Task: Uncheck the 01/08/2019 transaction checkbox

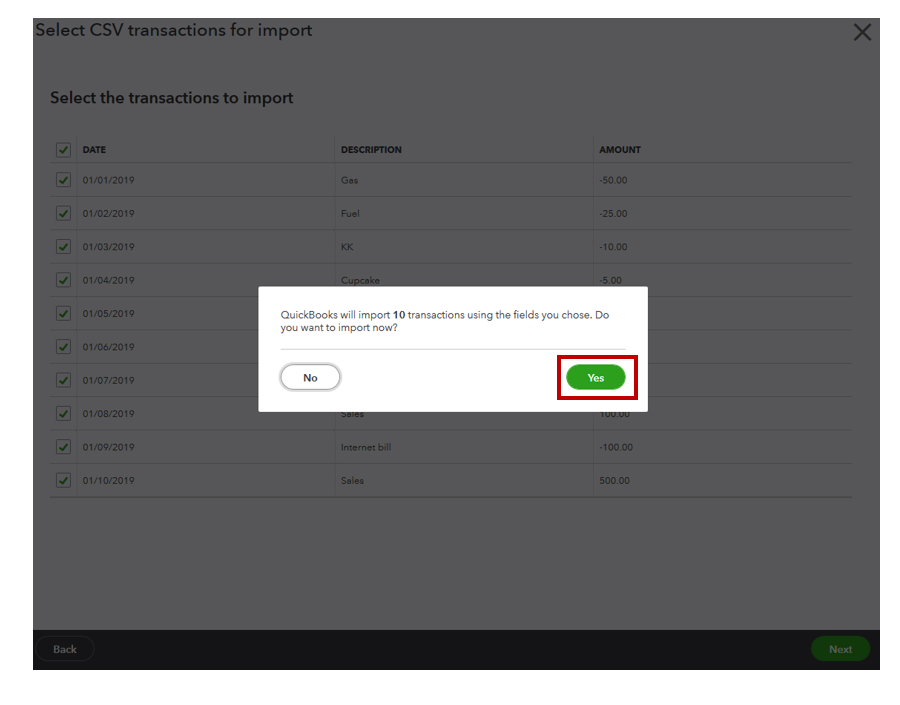Action: (x=63, y=413)
